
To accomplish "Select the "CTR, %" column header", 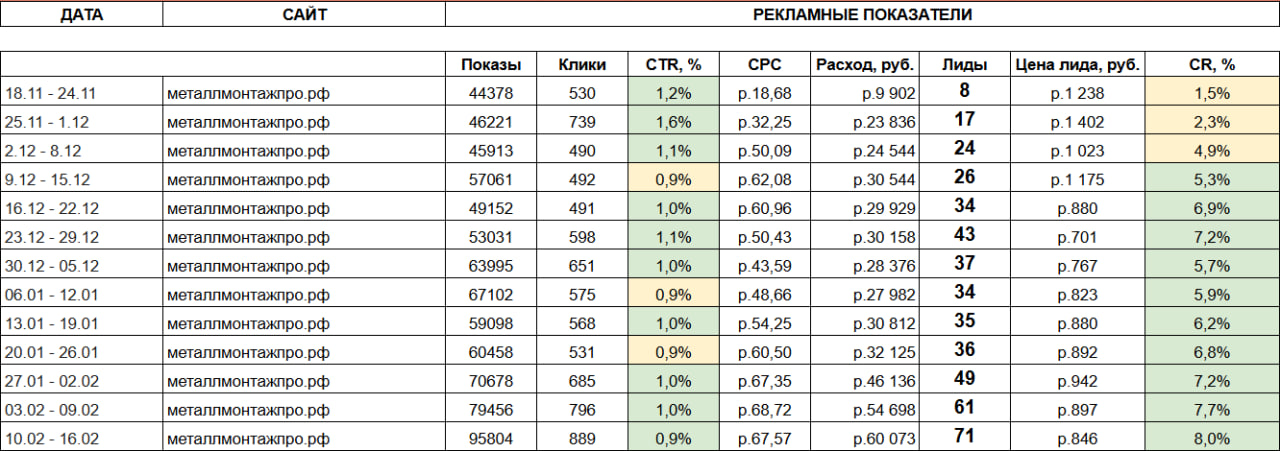I will click(673, 65).
